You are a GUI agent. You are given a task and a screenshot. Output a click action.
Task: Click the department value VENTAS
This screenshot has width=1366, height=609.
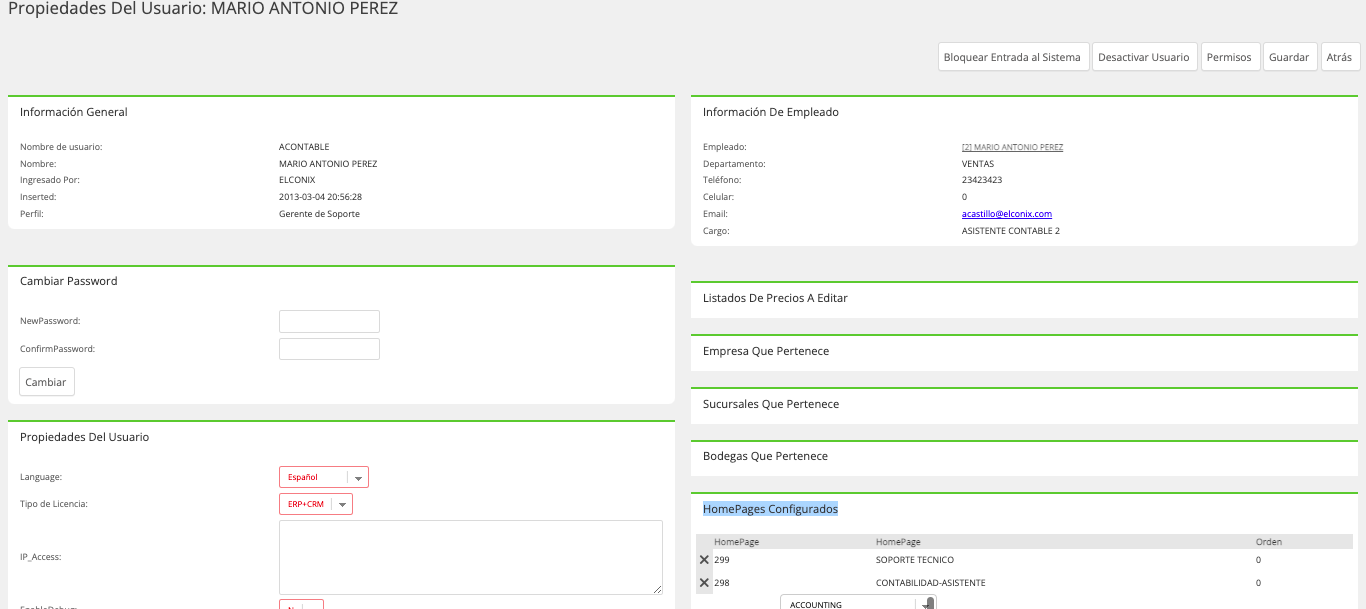[x=978, y=164]
